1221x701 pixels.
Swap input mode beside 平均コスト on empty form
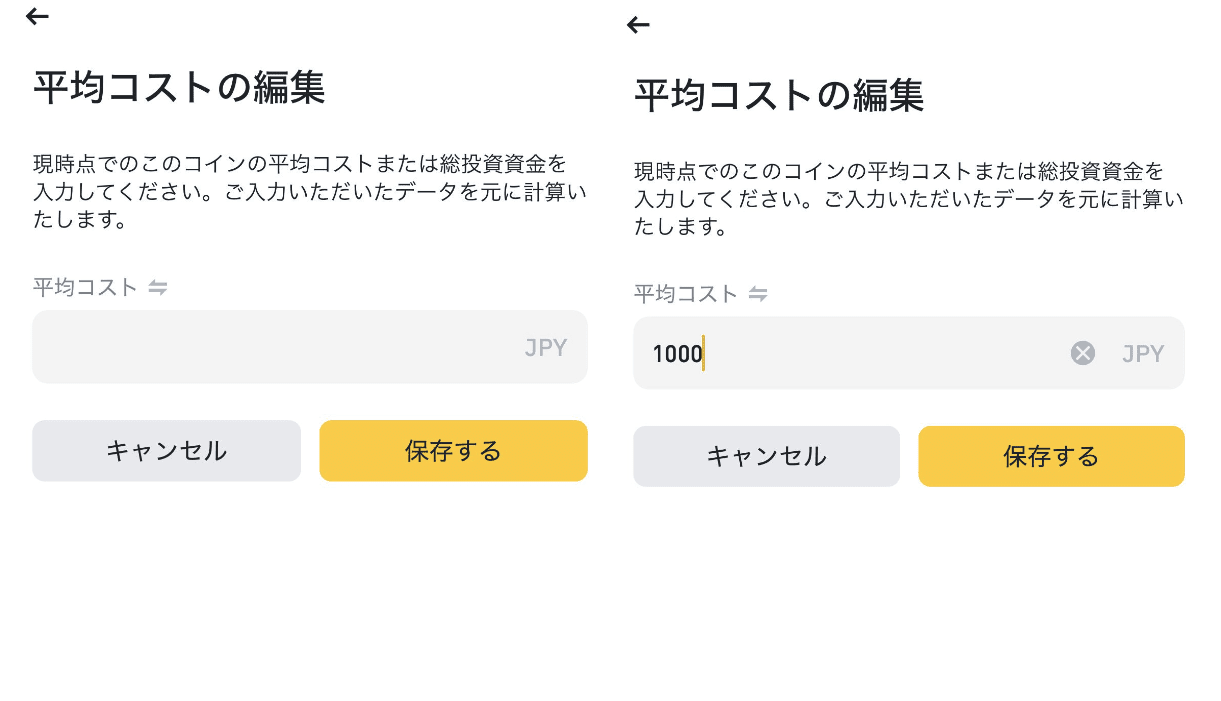(158, 288)
